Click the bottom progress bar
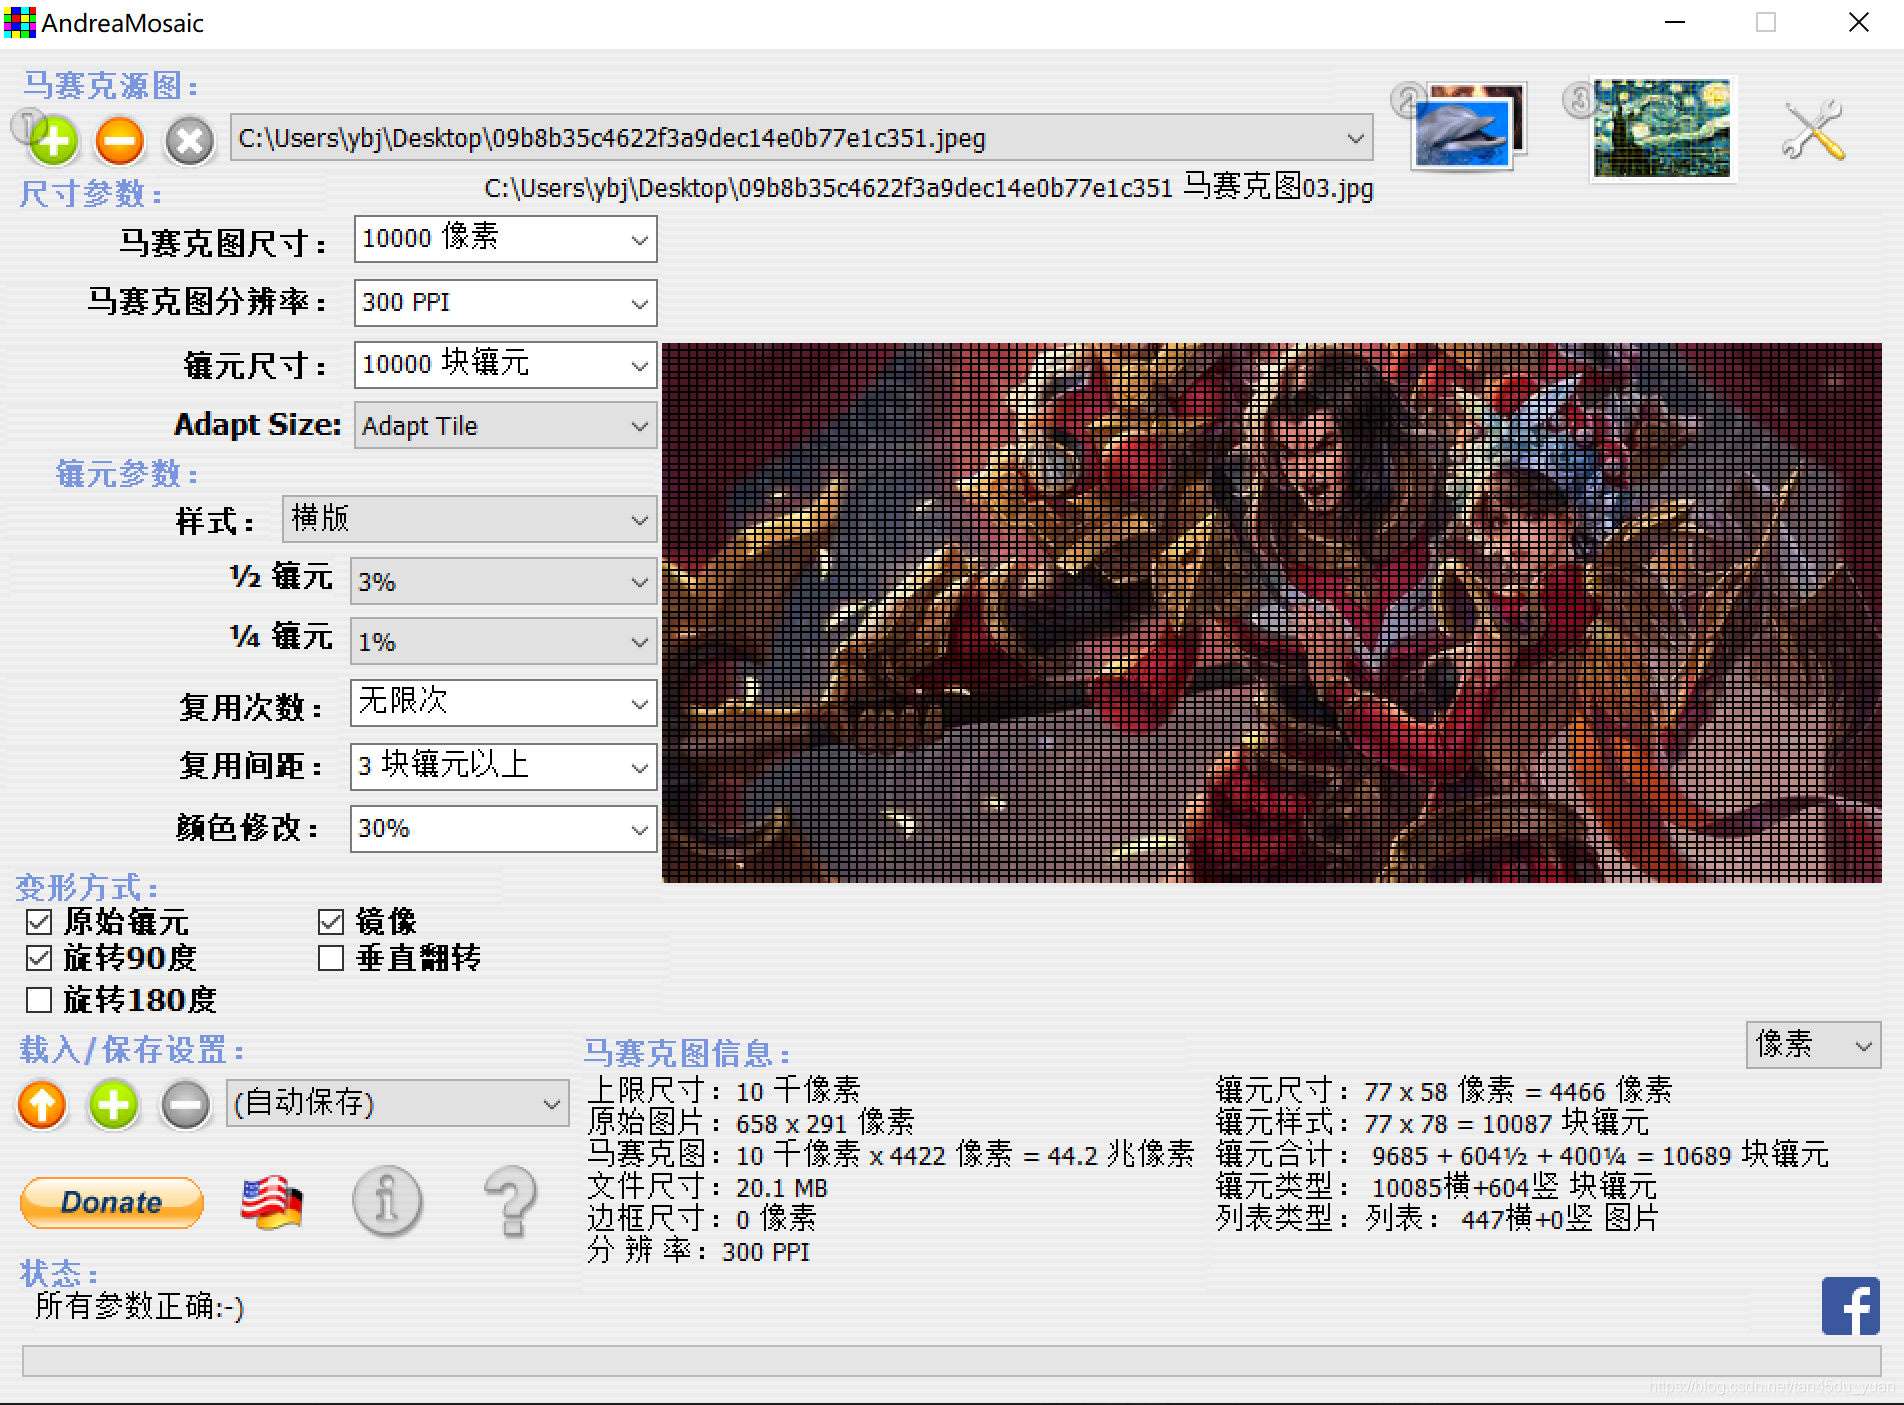This screenshot has height=1405, width=1904. click(951, 1361)
